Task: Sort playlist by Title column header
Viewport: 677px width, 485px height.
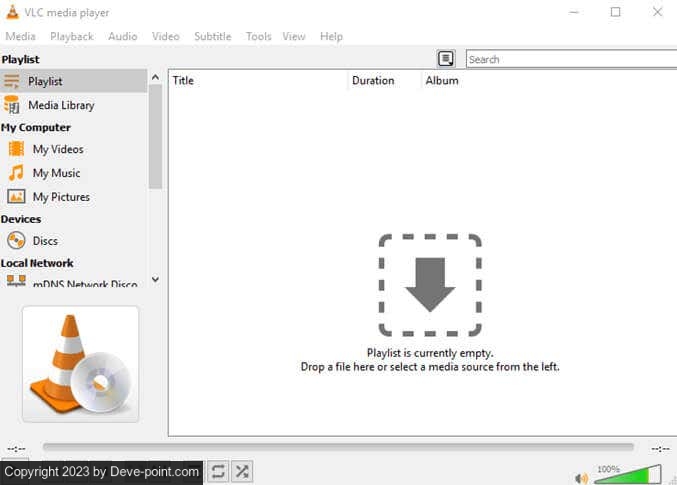Action: (x=184, y=81)
